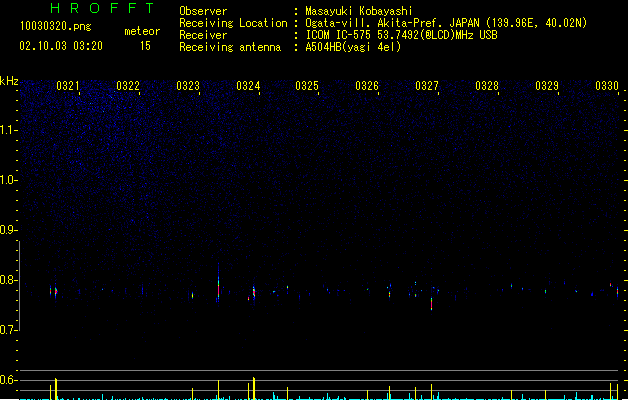Screen dimensions: 629x400
Task: Click the 0328 time marker
Action: (x=487, y=86)
